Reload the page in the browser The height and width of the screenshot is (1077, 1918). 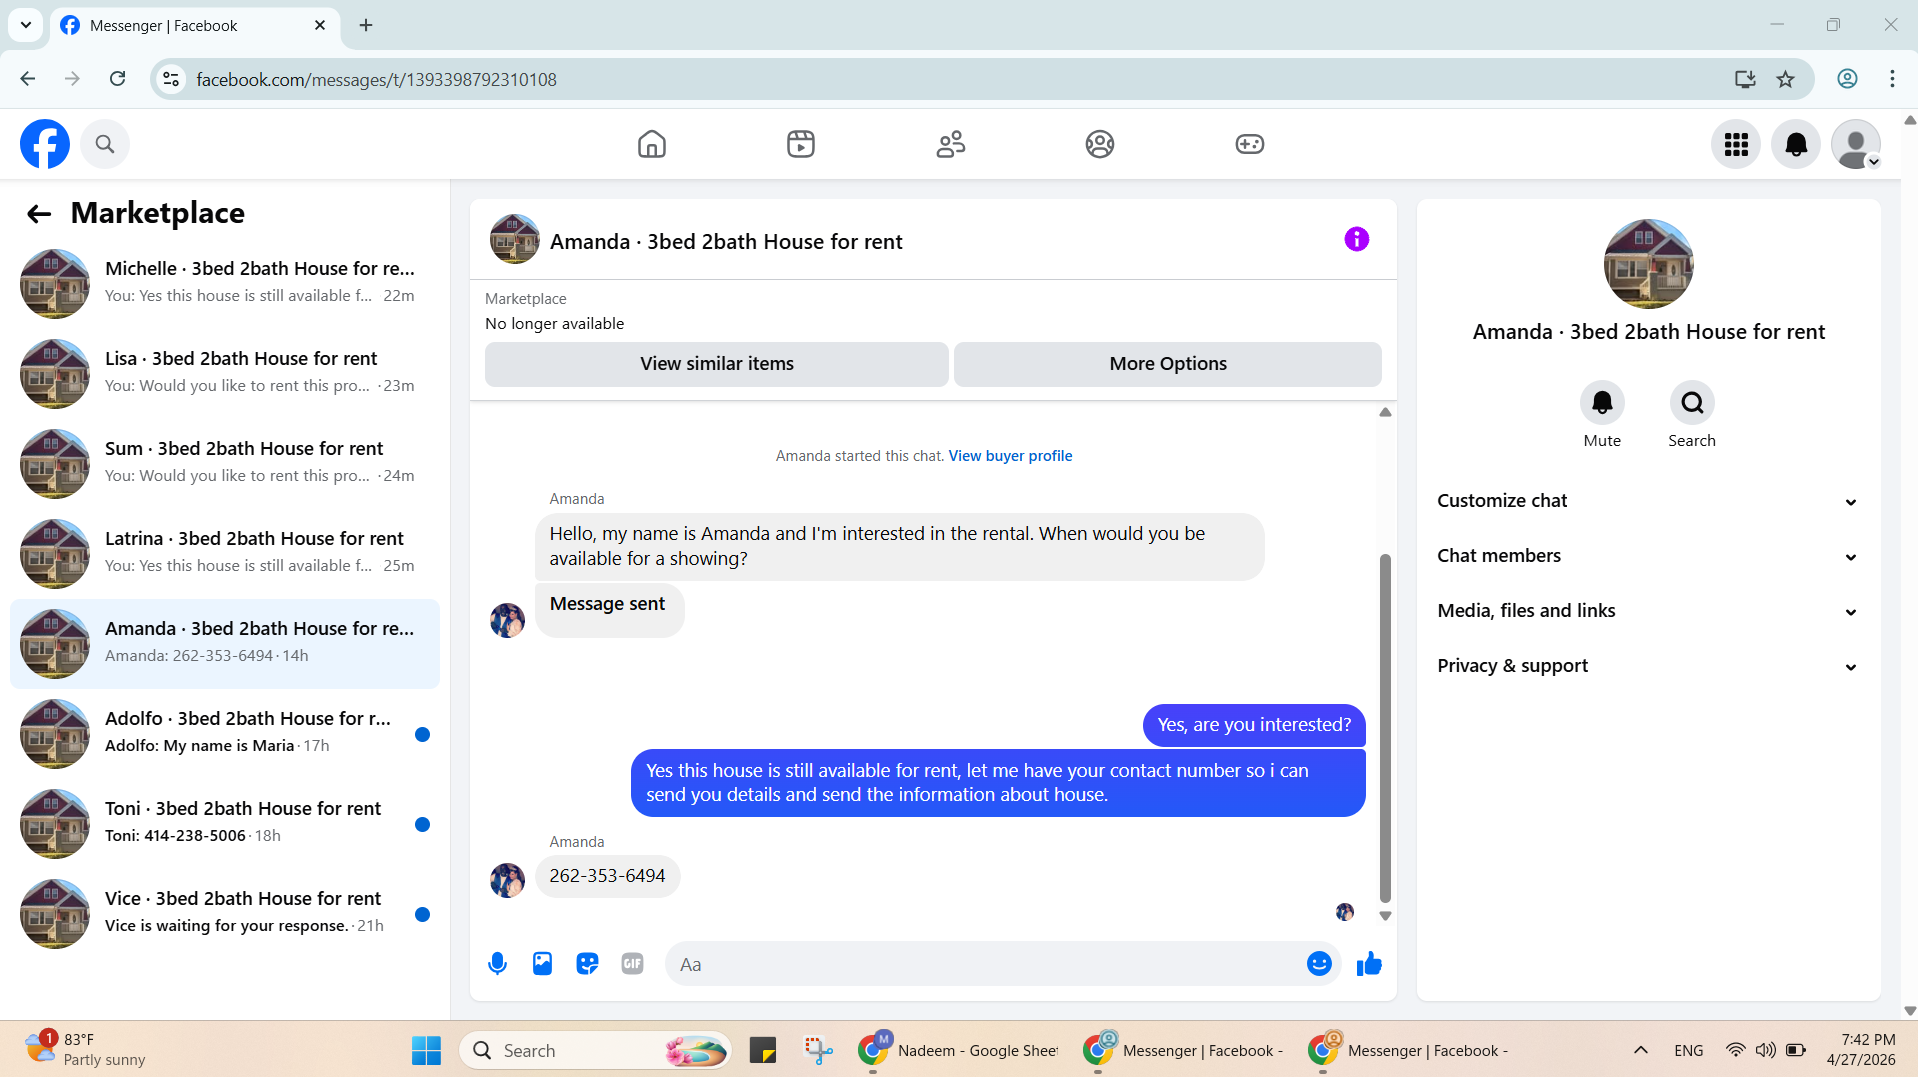117,79
